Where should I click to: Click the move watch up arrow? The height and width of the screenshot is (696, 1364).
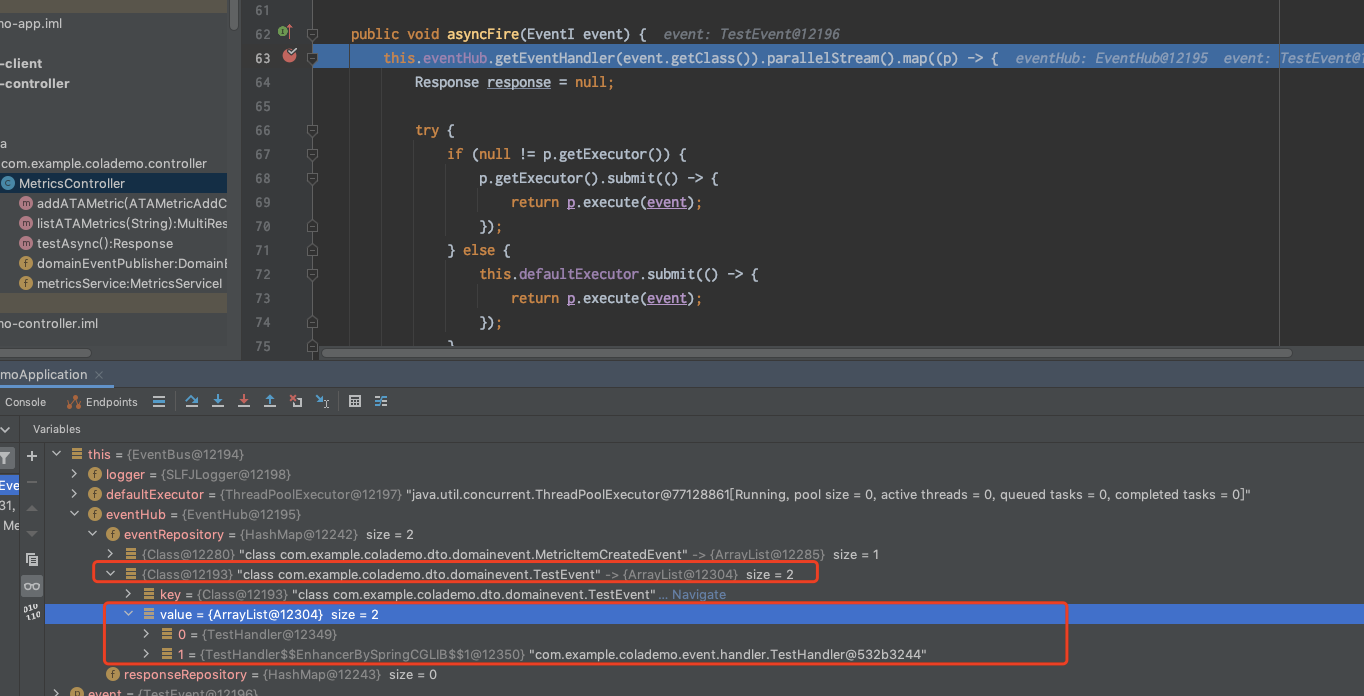[32, 509]
